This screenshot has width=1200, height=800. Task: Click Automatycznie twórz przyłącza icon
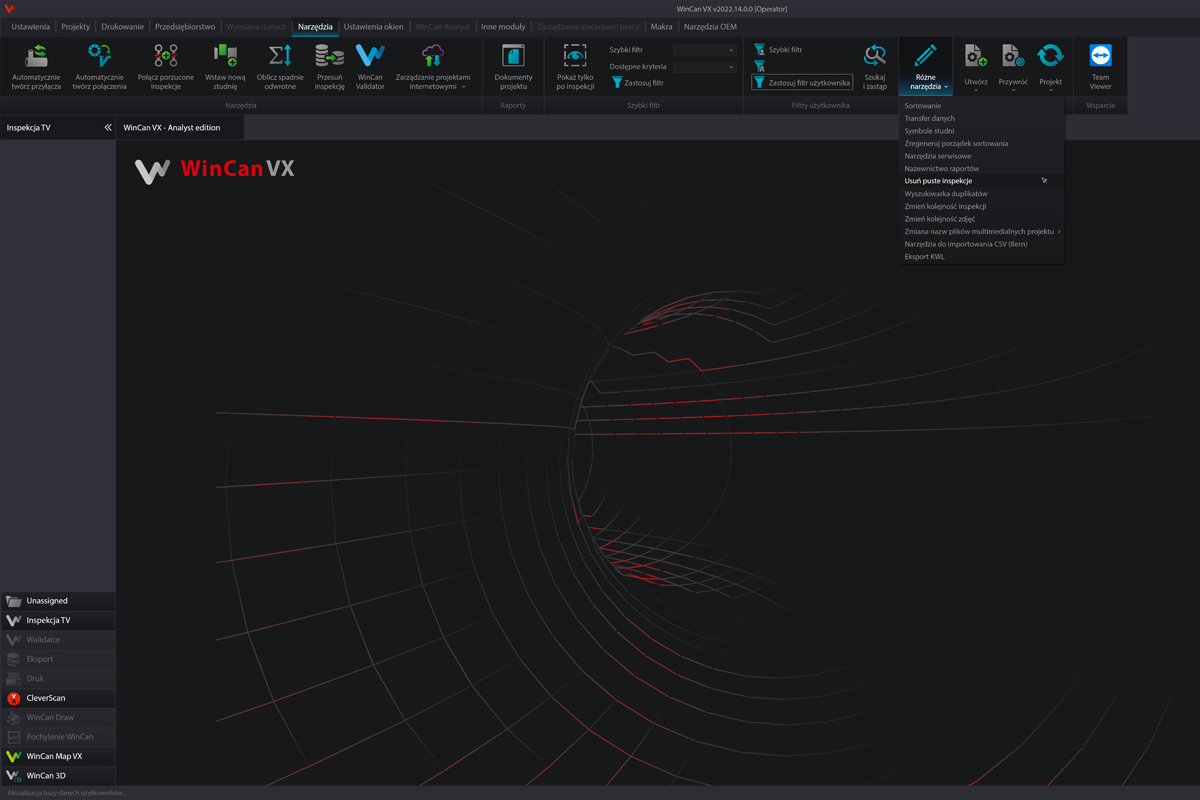coord(37,56)
